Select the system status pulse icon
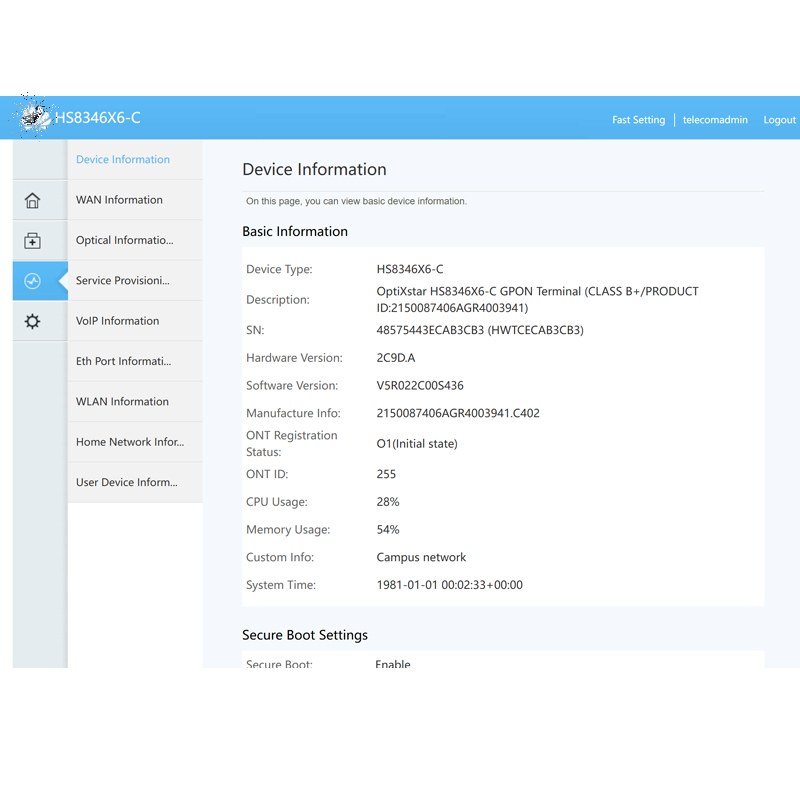Image resolution: width=800 pixels, height=800 pixels. click(32, 281)
